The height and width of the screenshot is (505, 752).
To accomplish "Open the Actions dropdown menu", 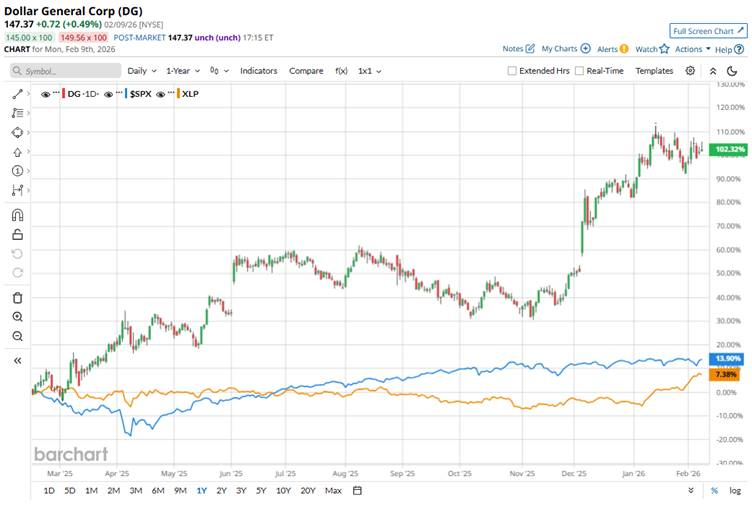I will (692, 49).
